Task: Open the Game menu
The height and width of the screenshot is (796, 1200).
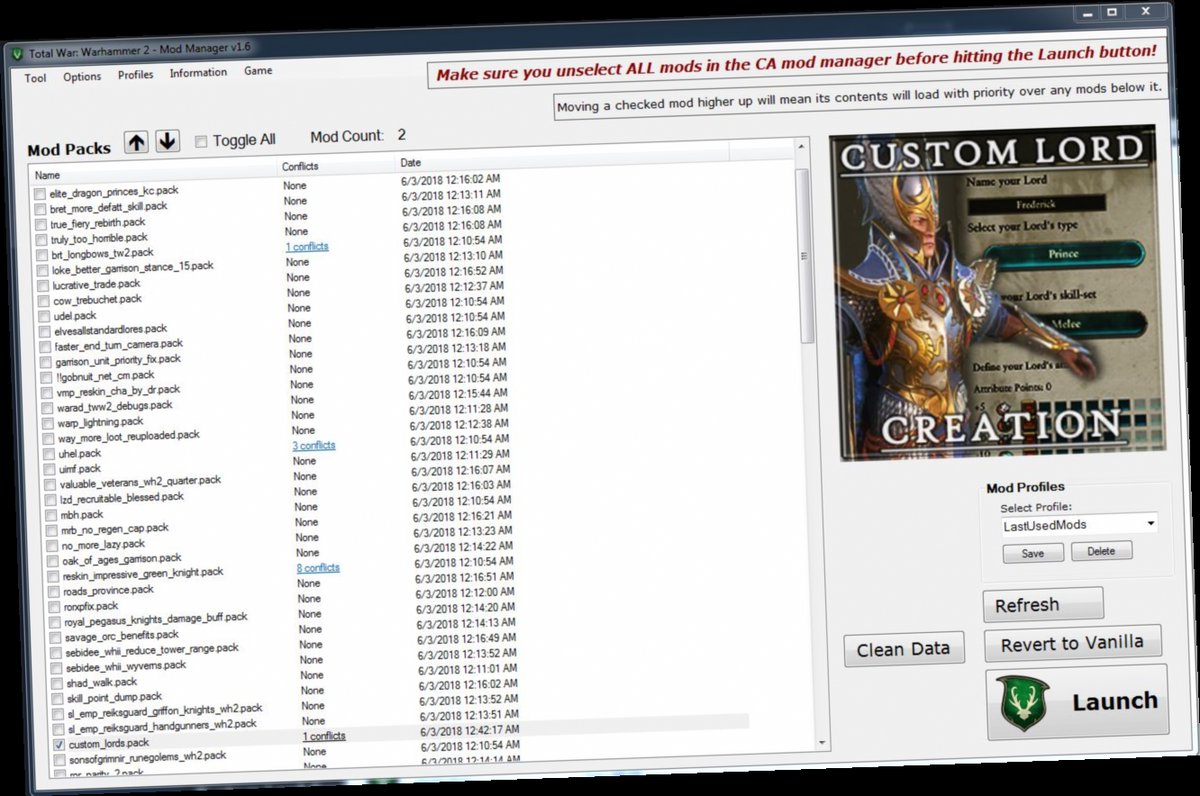Action: tap(258, 71)
